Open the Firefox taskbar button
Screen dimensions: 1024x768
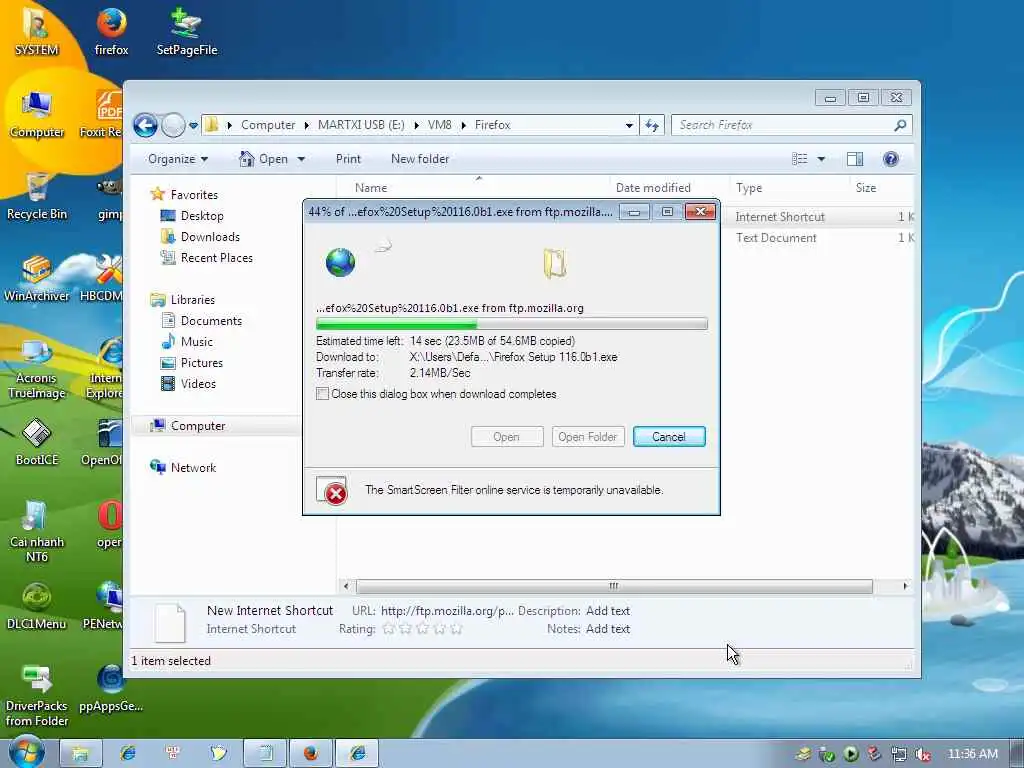311,753
